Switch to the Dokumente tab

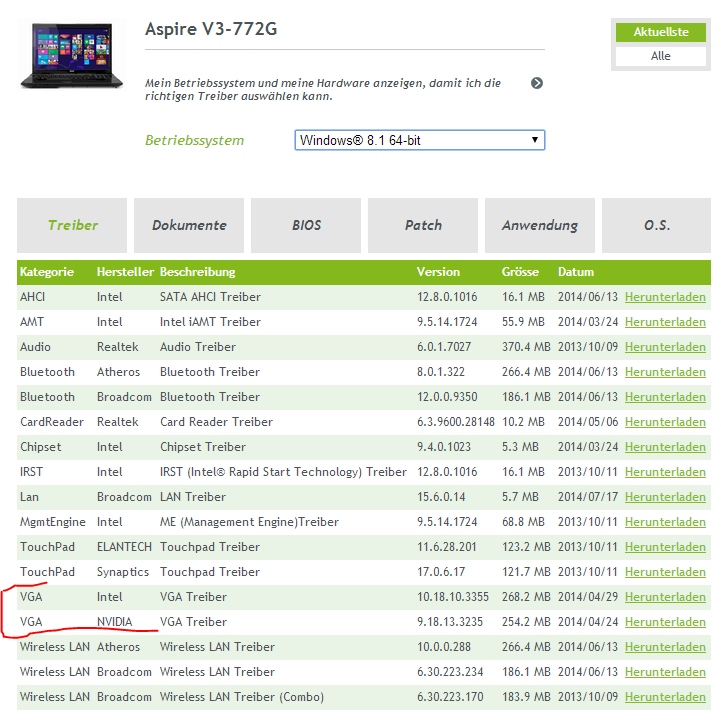pyautogui.click(x=189, y=225)
